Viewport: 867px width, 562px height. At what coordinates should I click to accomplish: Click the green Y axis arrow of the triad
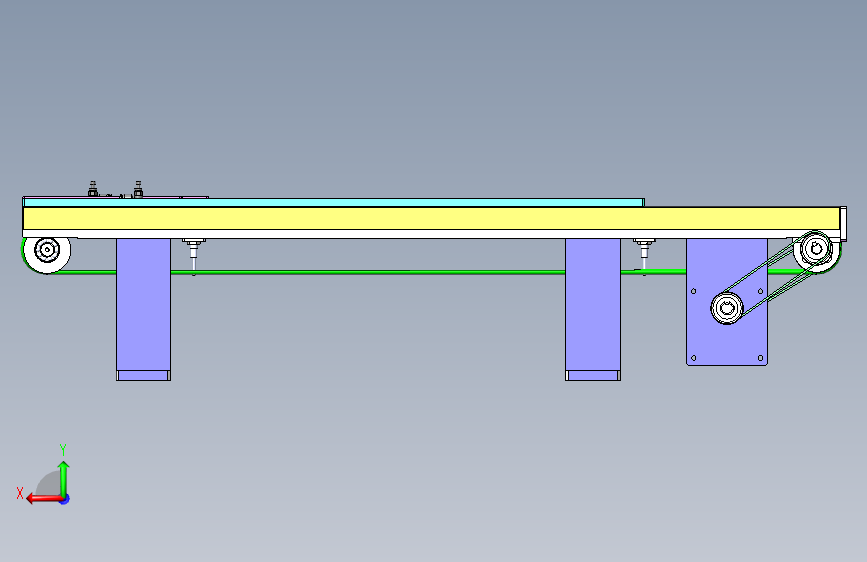(64, 477)
